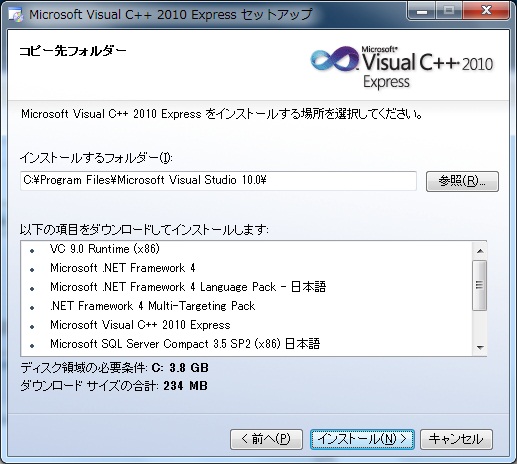The width and height of the screenshot is (517, 464).
Task: Open folder browser with 参照(R)... button
Action: point(462,181)
